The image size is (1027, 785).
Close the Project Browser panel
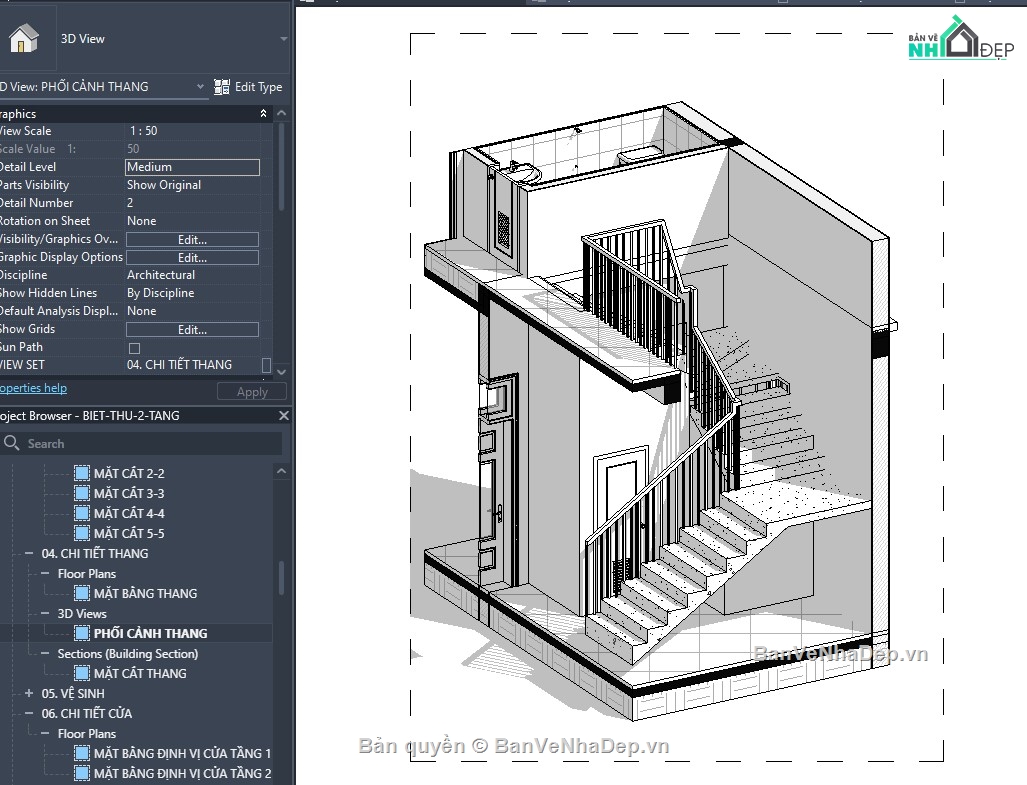coord(284,415)
